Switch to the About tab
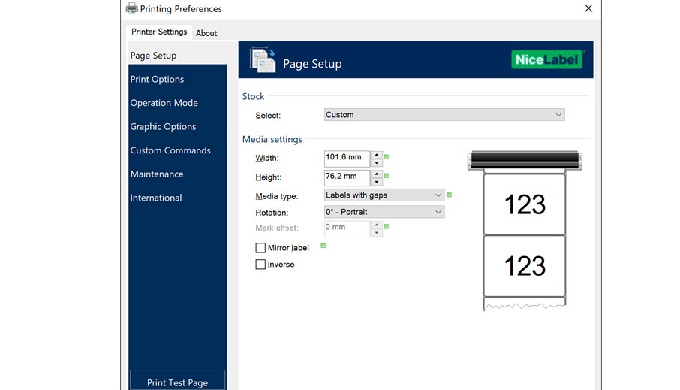 (206, 33)
